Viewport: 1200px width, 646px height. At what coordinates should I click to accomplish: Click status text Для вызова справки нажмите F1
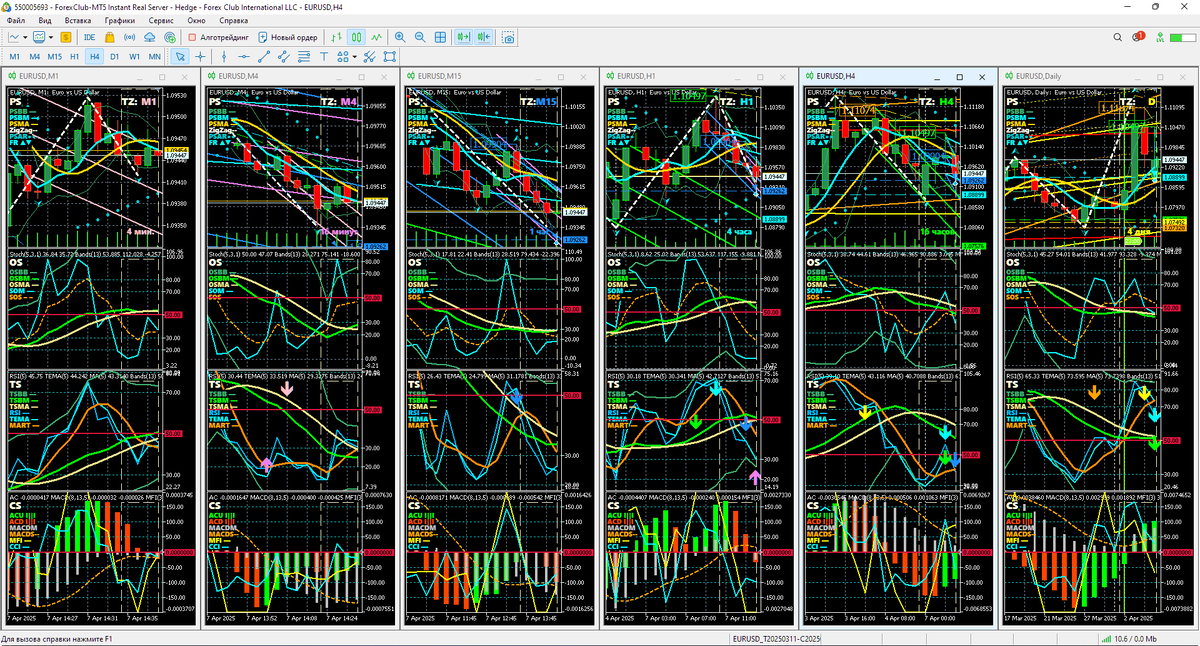point(58,638)
